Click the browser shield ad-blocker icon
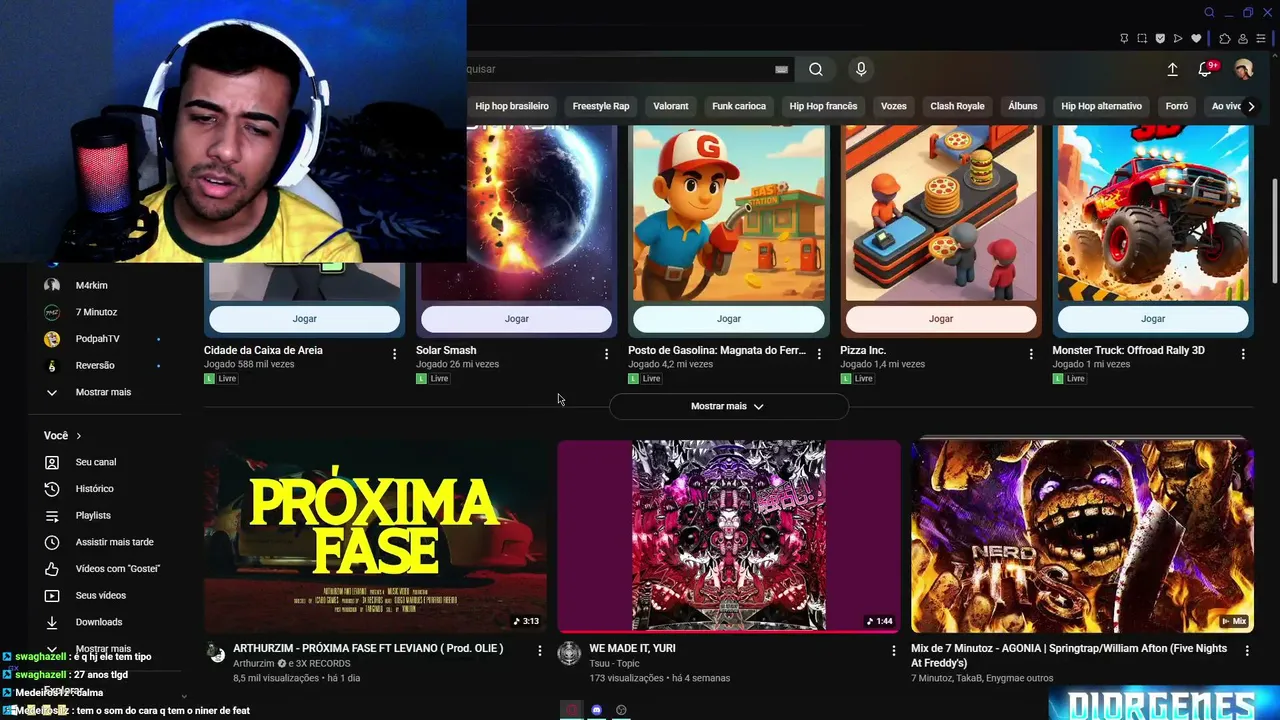Screen dimensions: 1280x720 coord(1160,39)
